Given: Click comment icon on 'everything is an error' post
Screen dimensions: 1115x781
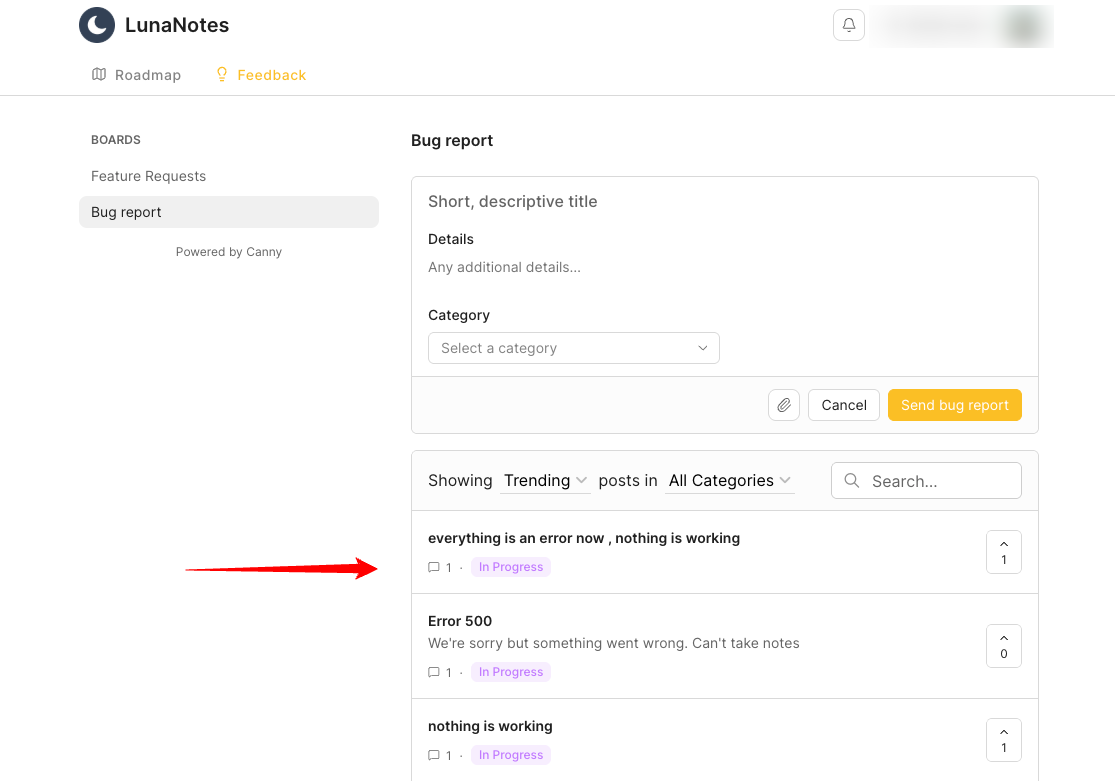Looking at the screenshot, I should click(434, 567).
